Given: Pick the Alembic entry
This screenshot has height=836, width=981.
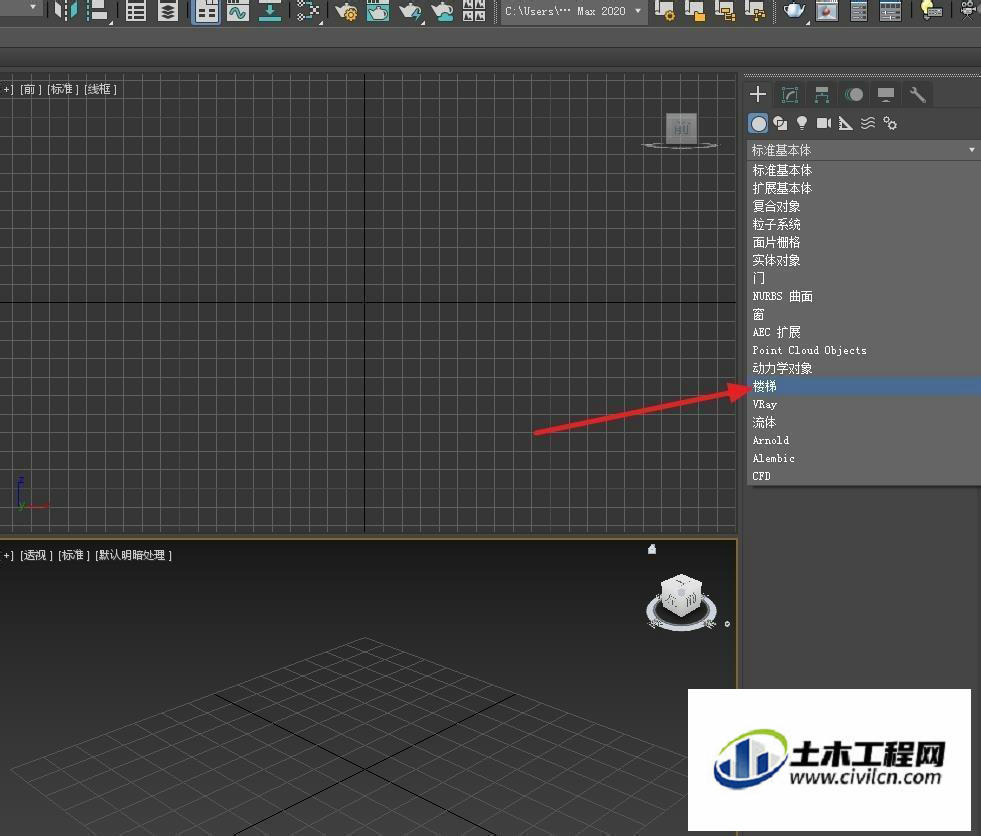Looking at the screenshot, I should click(x=864, y=458).
